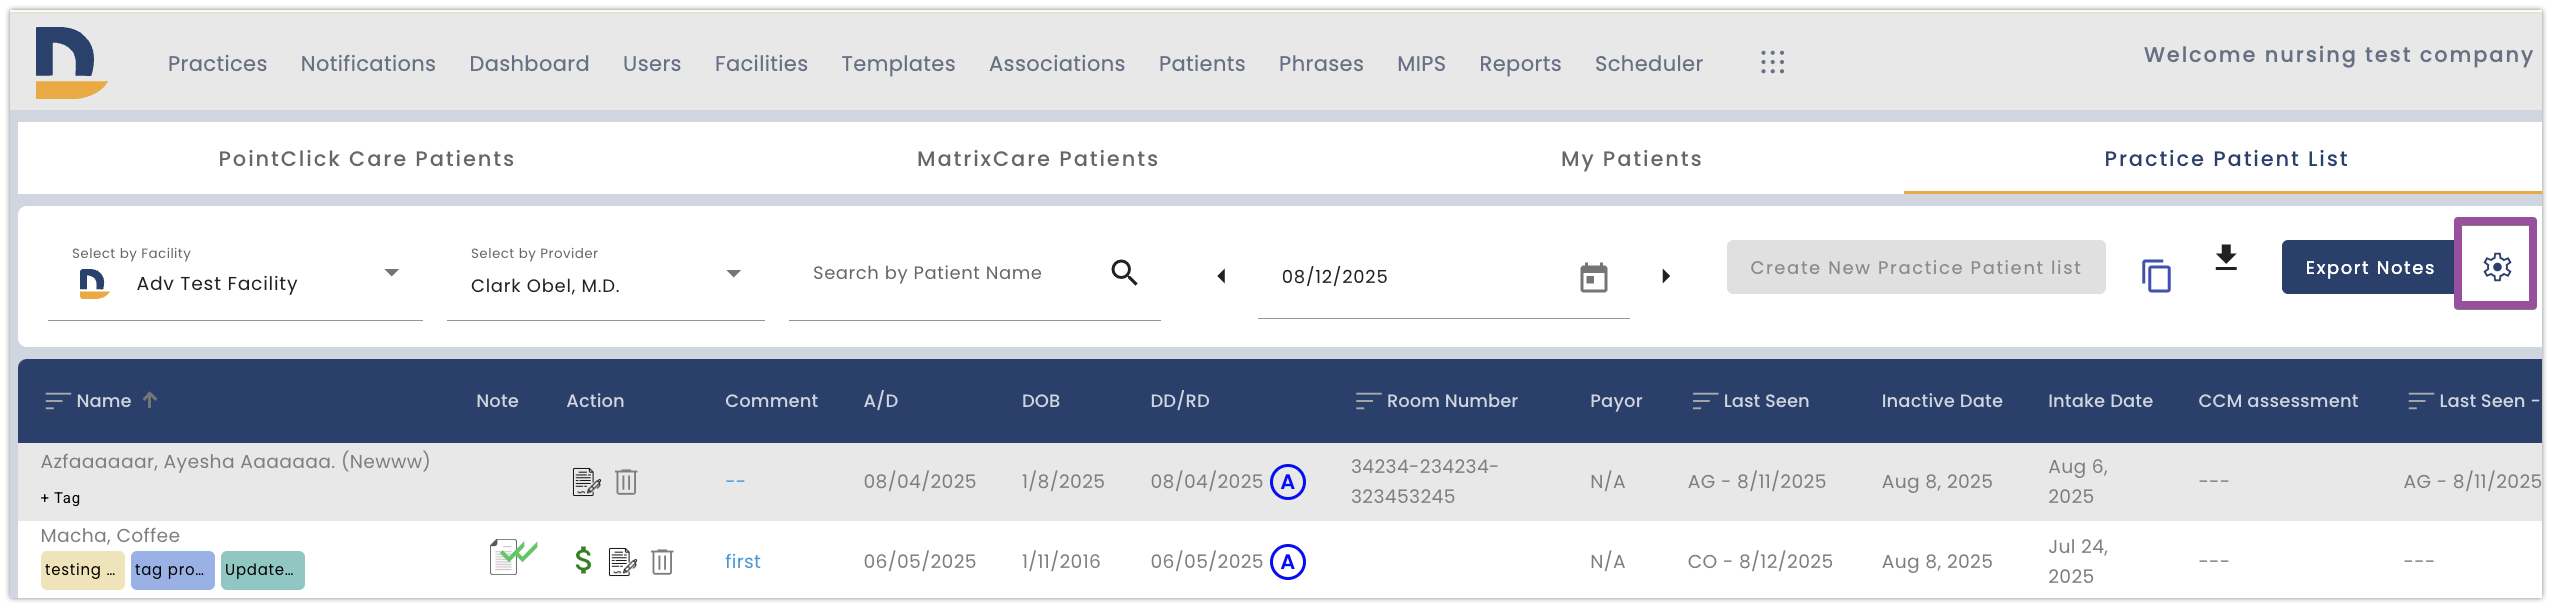2552x608 pixels.
Task: Click Export Notes button
Action: pyautogui.click(x=2369, y=267)
